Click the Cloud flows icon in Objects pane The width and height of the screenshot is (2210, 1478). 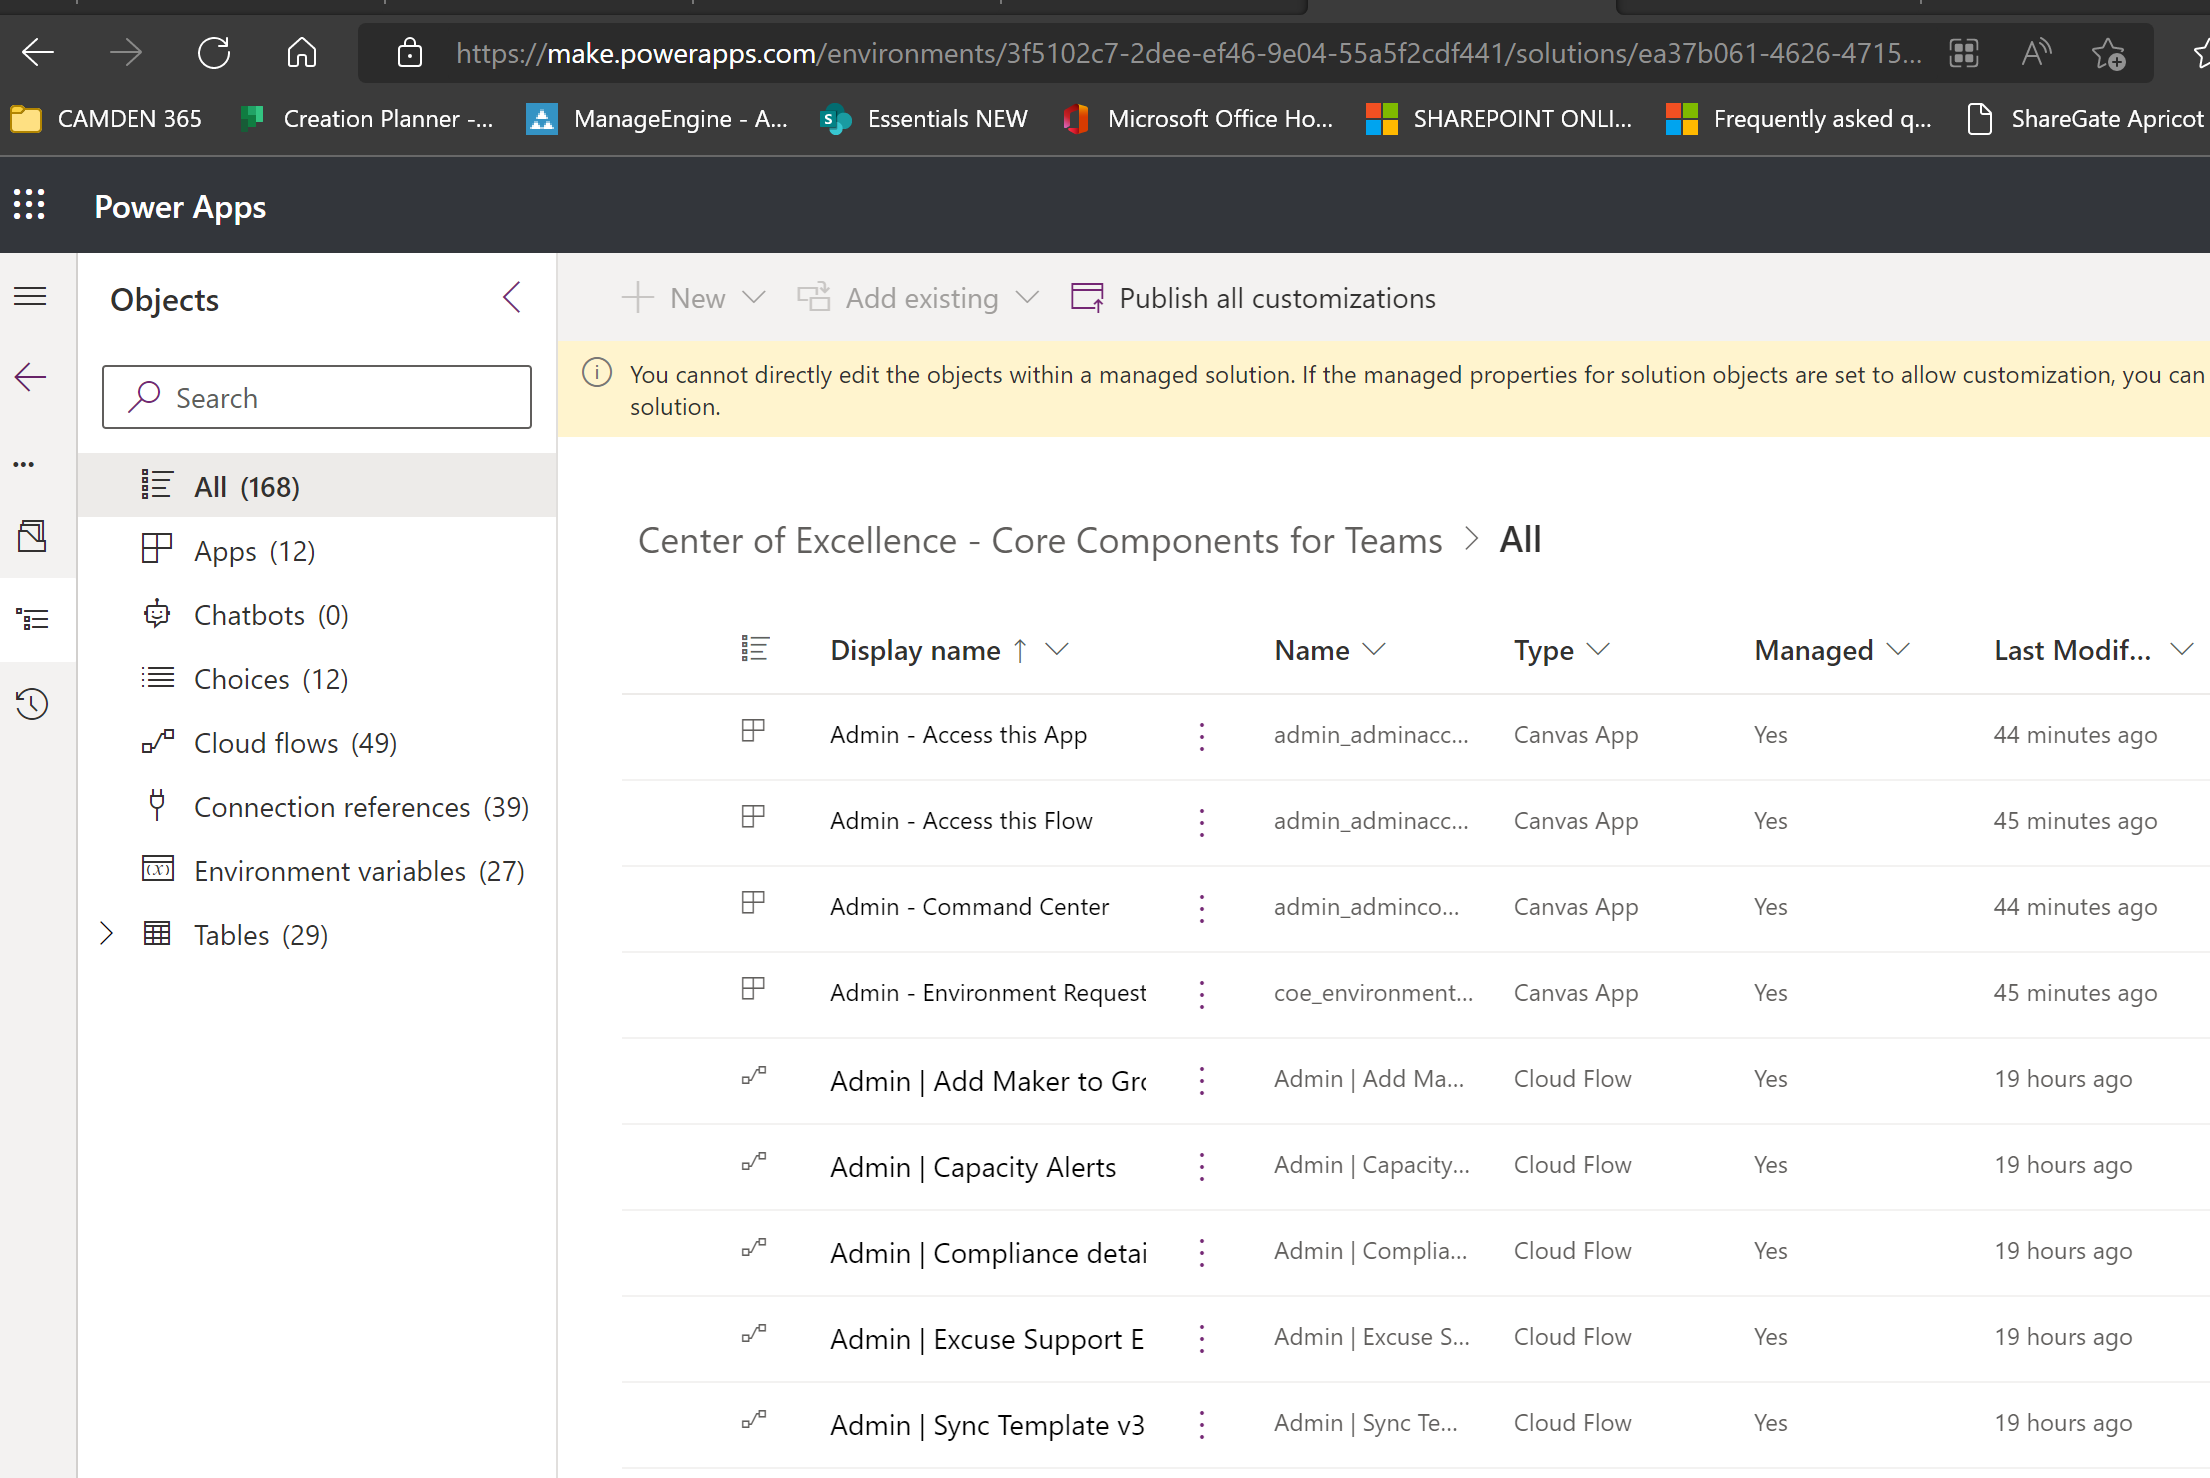158,742
